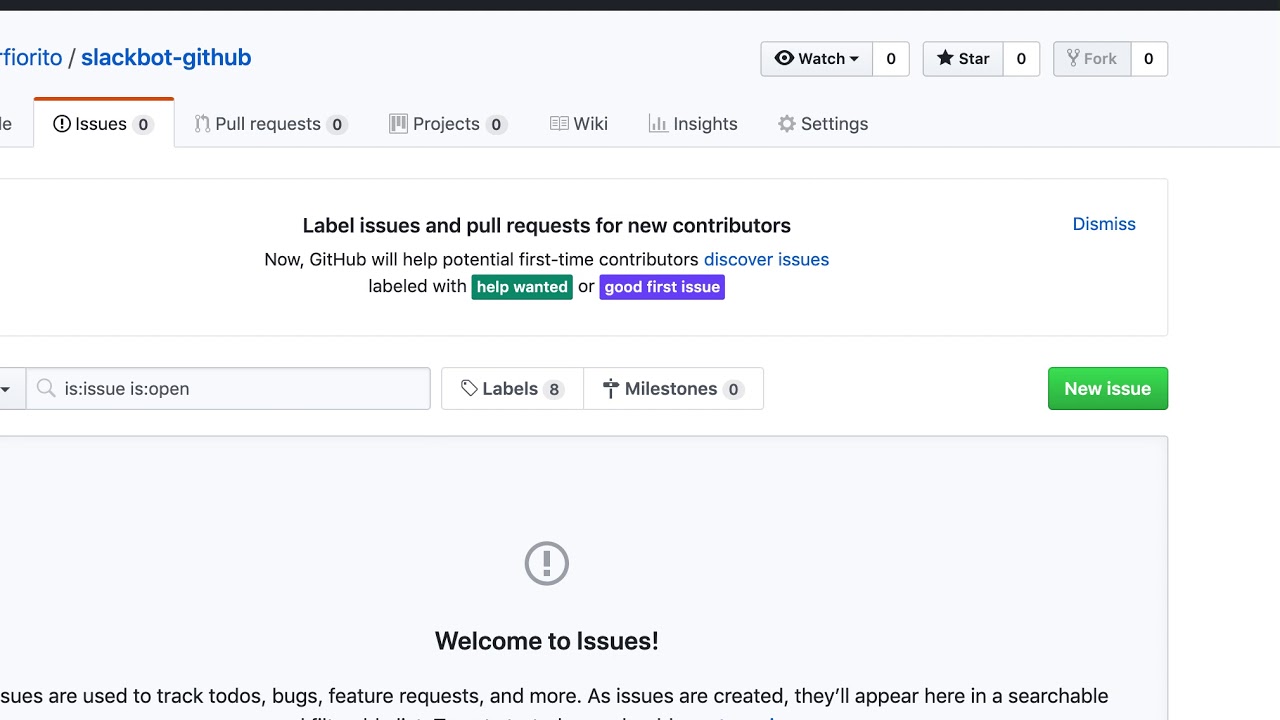Click the Projects board icon
Screen dimensions: 1280x720
398,124
